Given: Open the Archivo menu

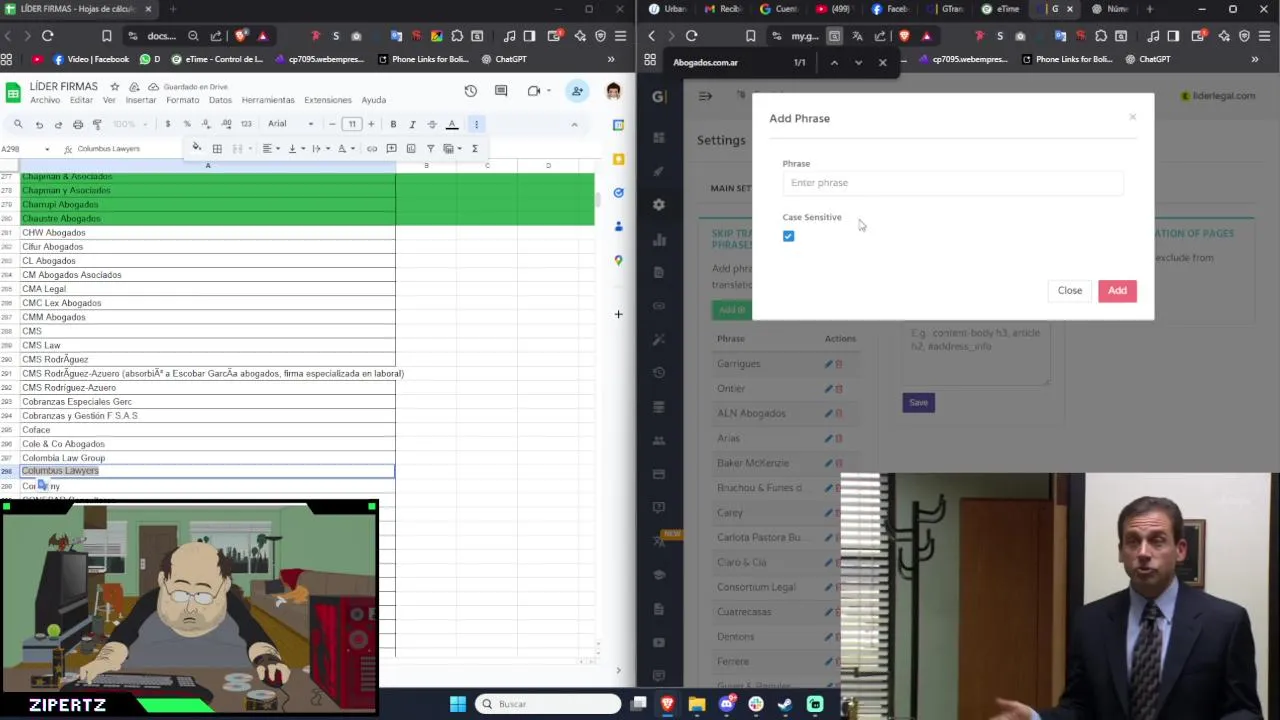Looking at the screenshot, I should [x=45, y=100].
